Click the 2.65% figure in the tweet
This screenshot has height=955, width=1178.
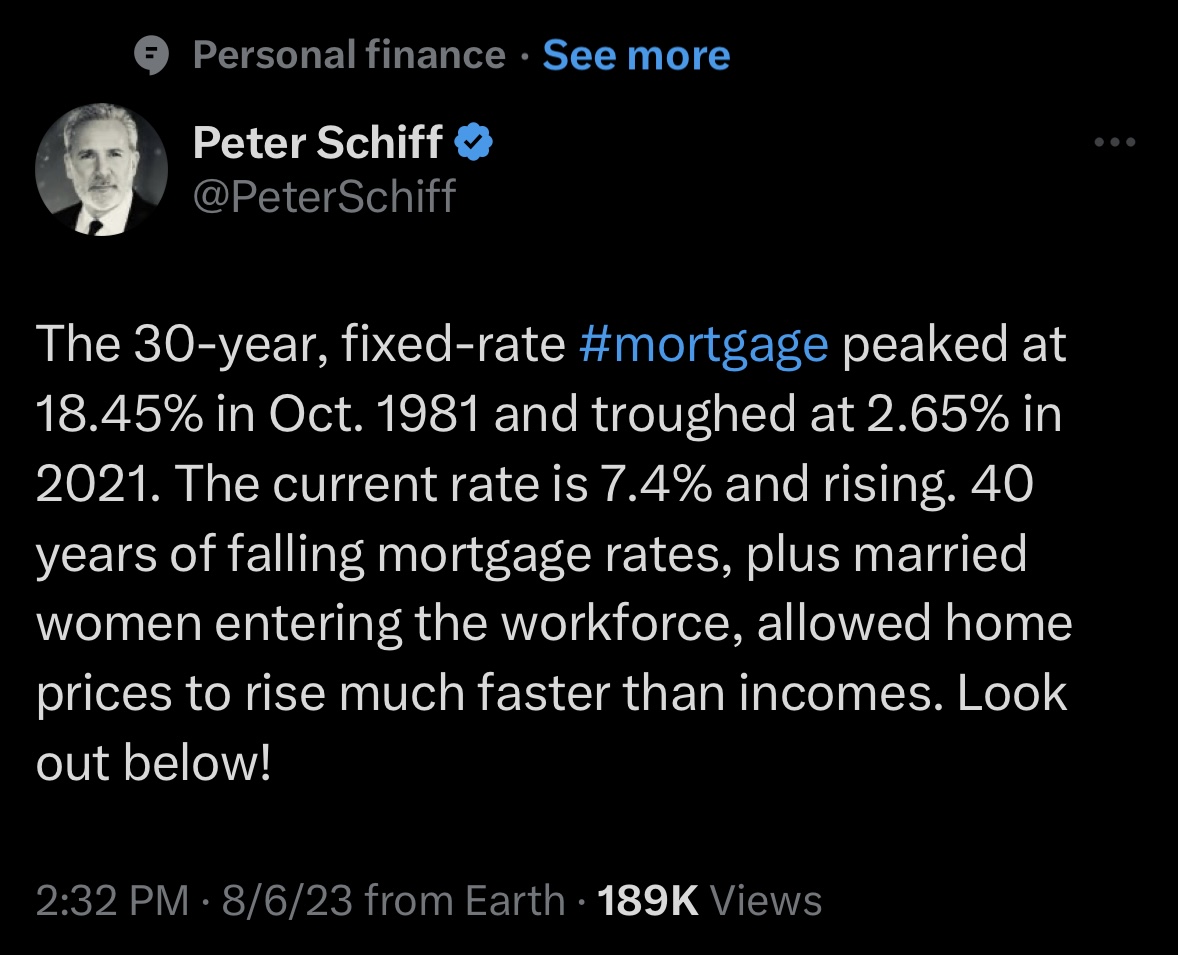[938, 414]
